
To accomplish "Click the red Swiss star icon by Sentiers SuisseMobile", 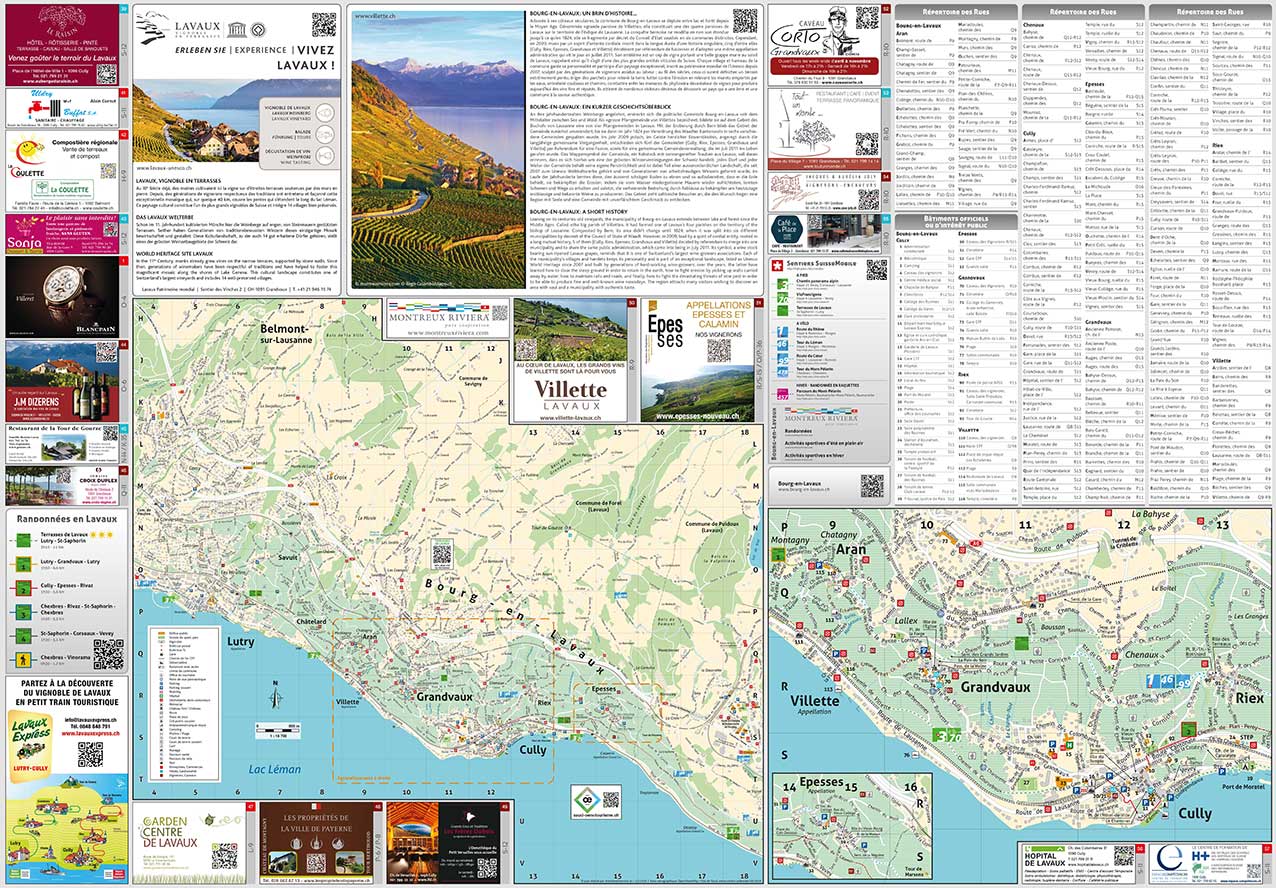I will [779, 264].
